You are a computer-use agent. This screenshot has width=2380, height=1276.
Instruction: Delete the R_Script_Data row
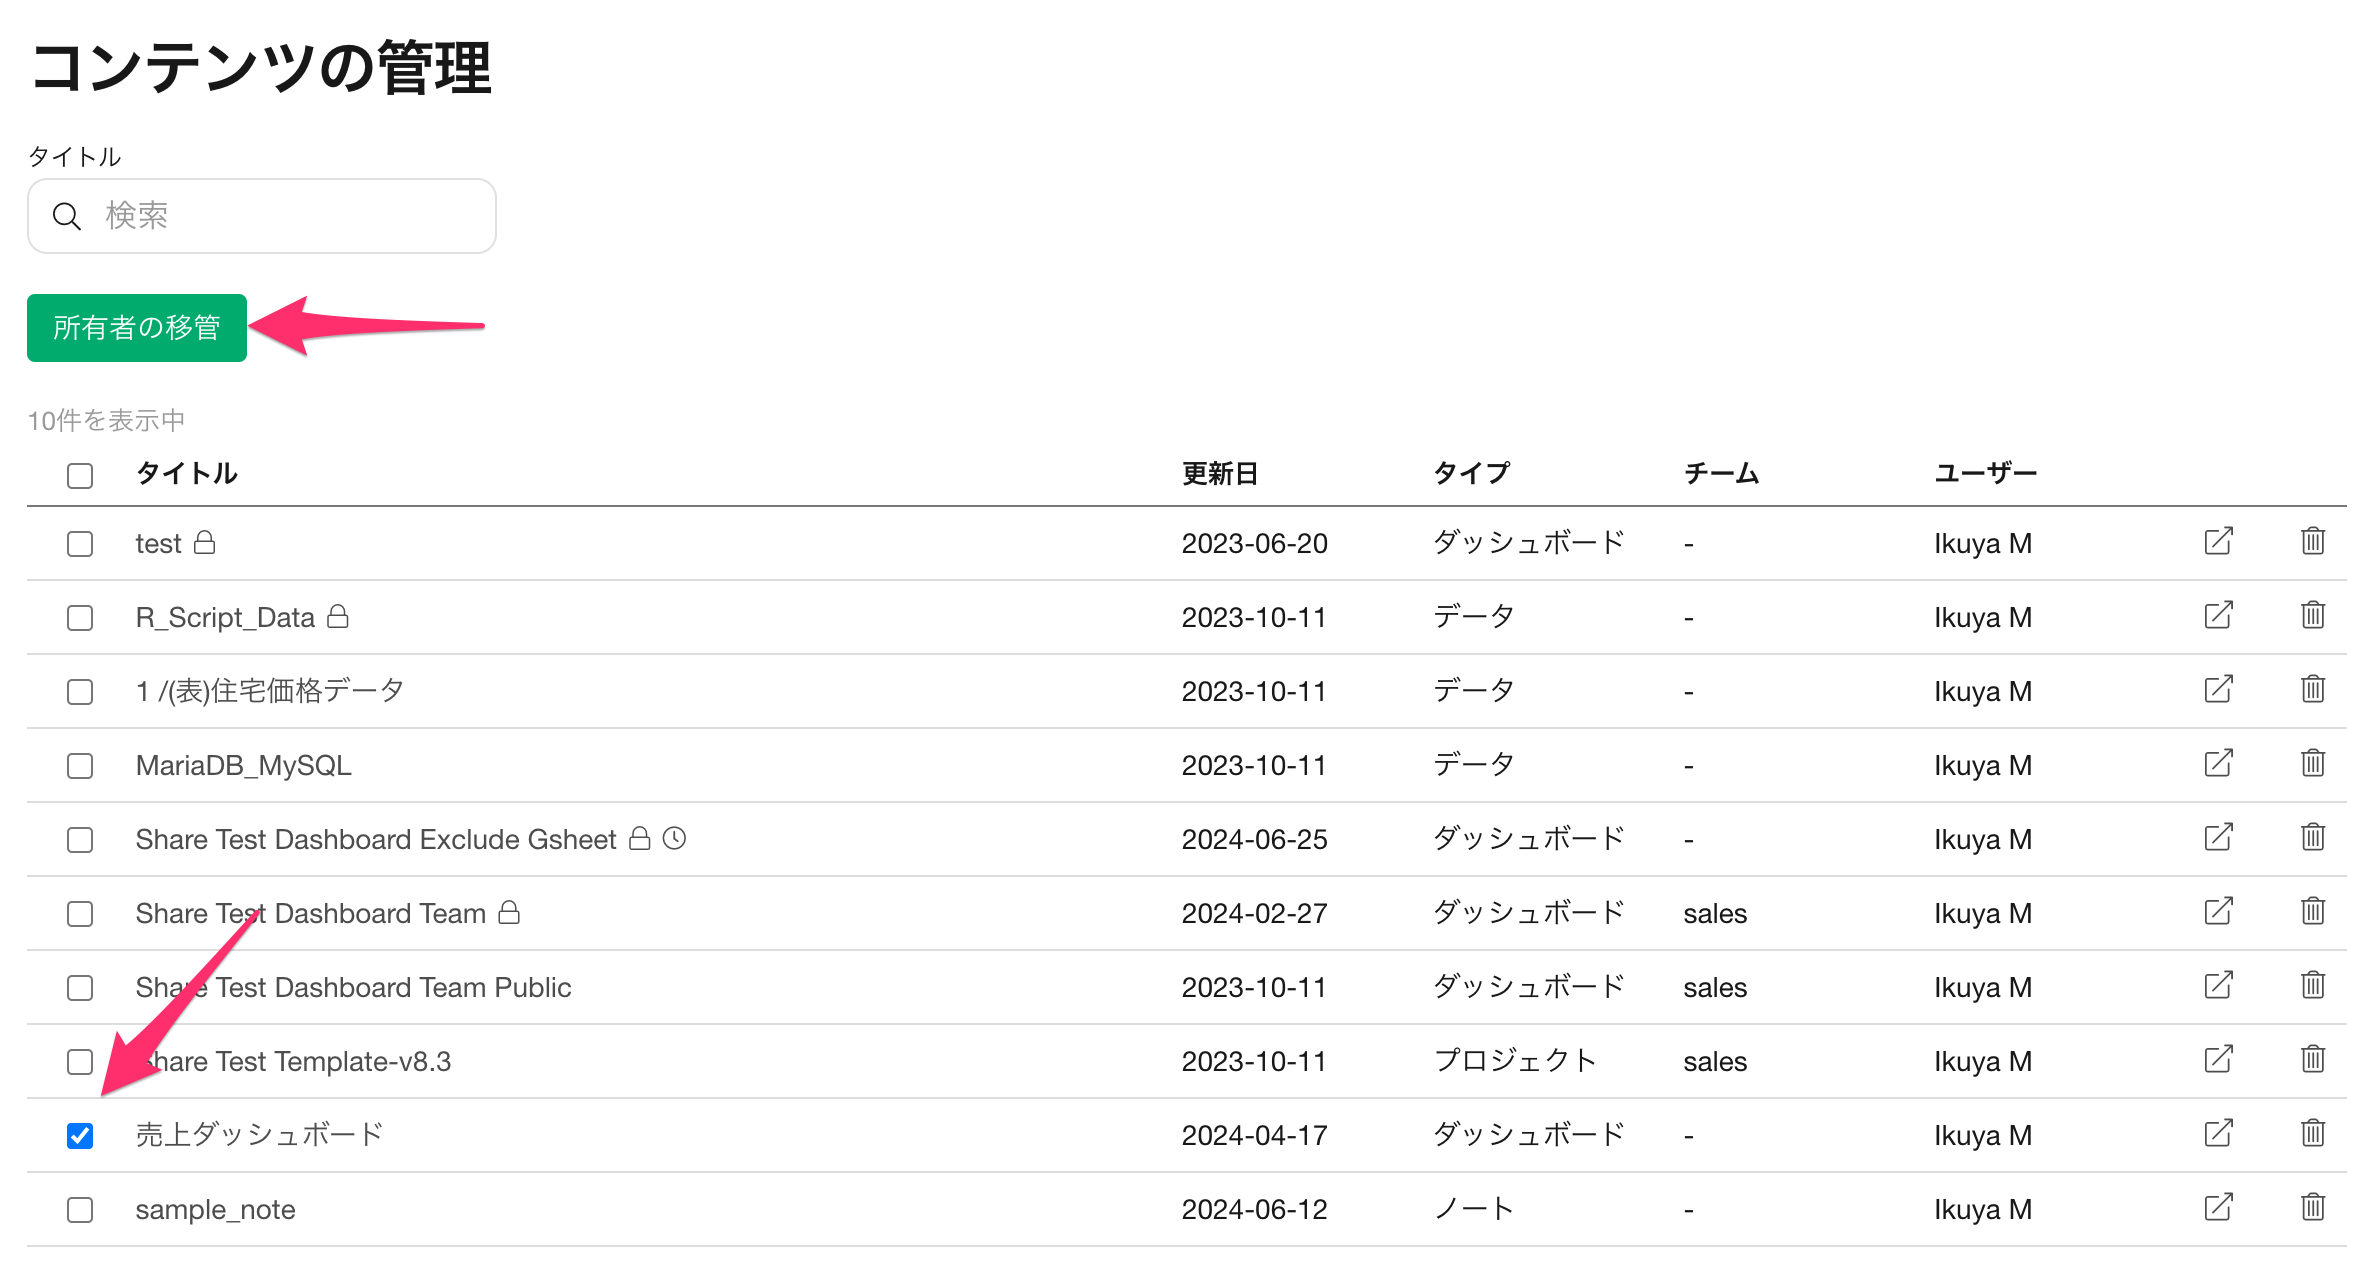(2312, 616)
